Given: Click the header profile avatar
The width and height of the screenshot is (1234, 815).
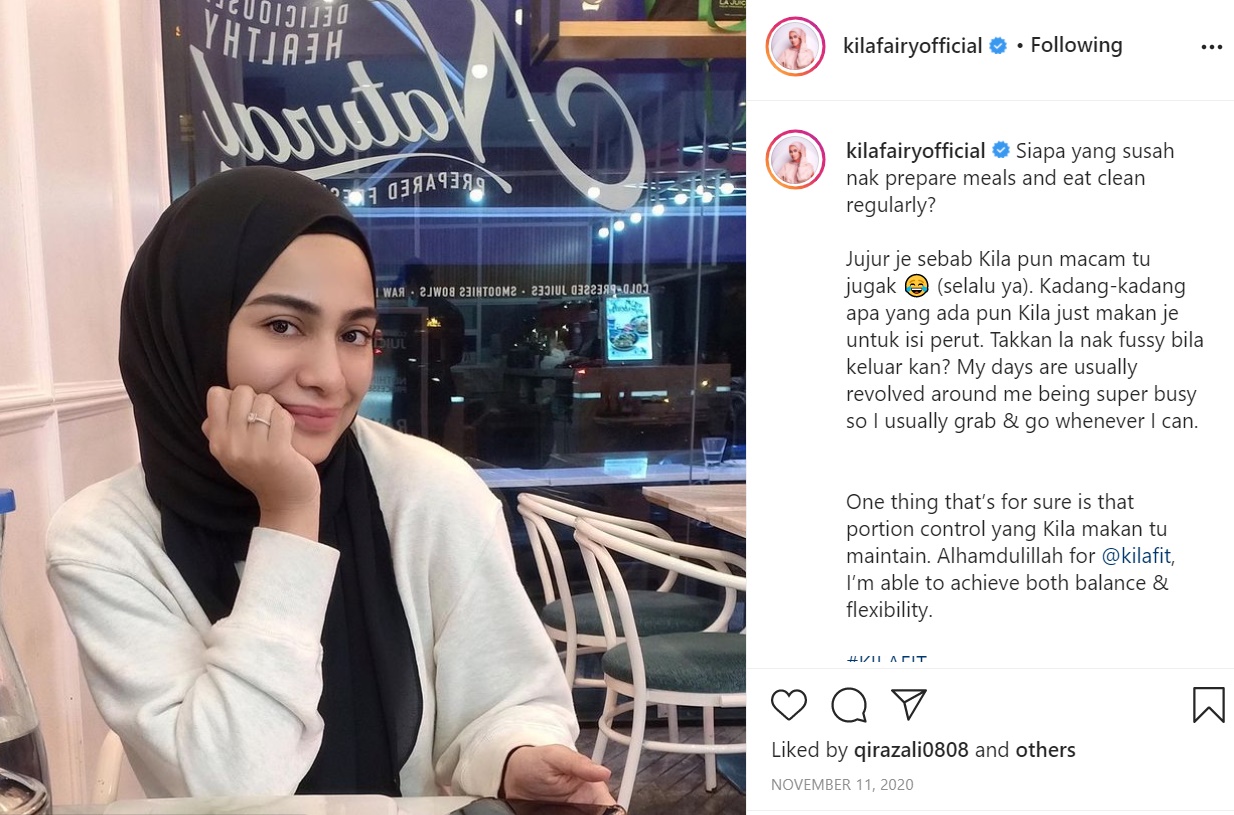Looking at the screenshot, I should (x=796, y=46).
